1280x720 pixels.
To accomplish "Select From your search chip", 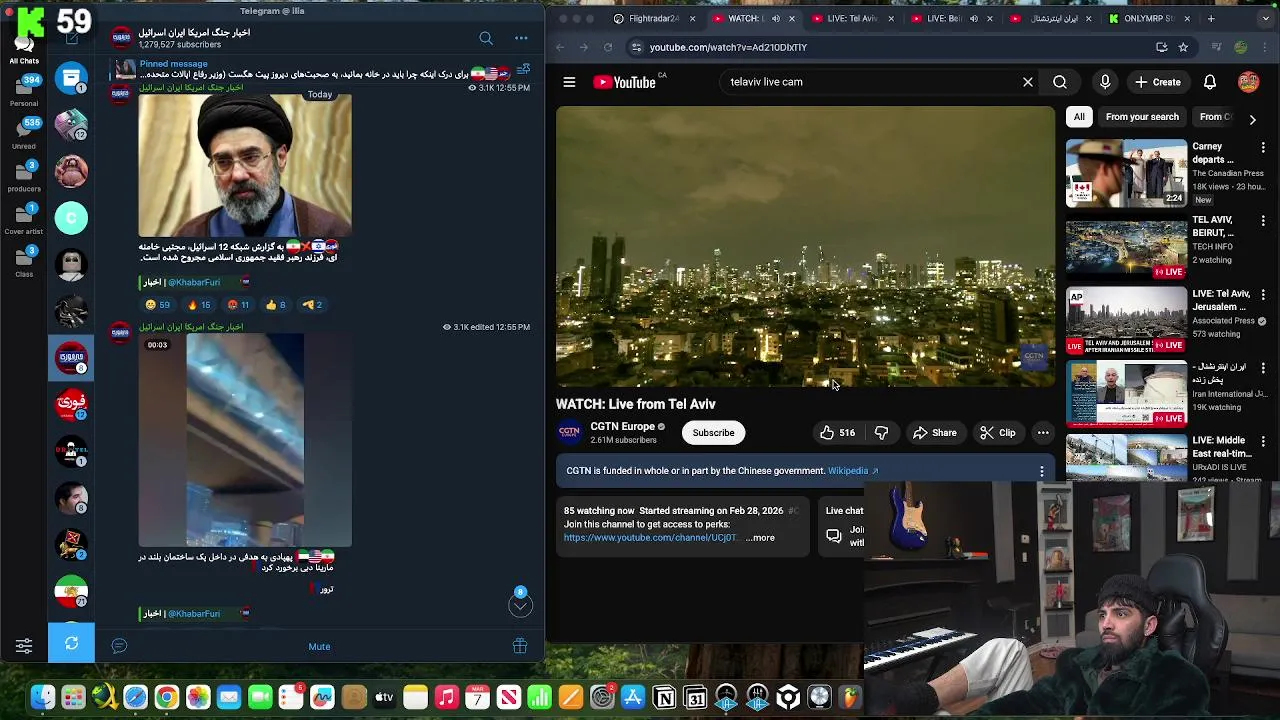I will (x=1142, y=117).
